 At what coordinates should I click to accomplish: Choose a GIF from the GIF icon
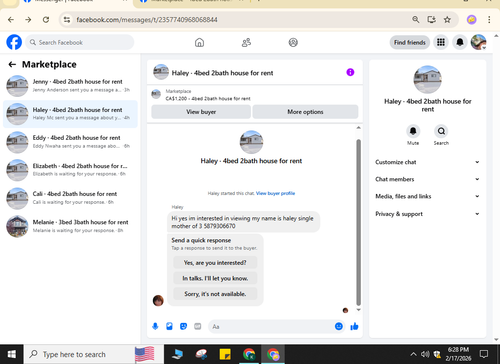point(198,326)
